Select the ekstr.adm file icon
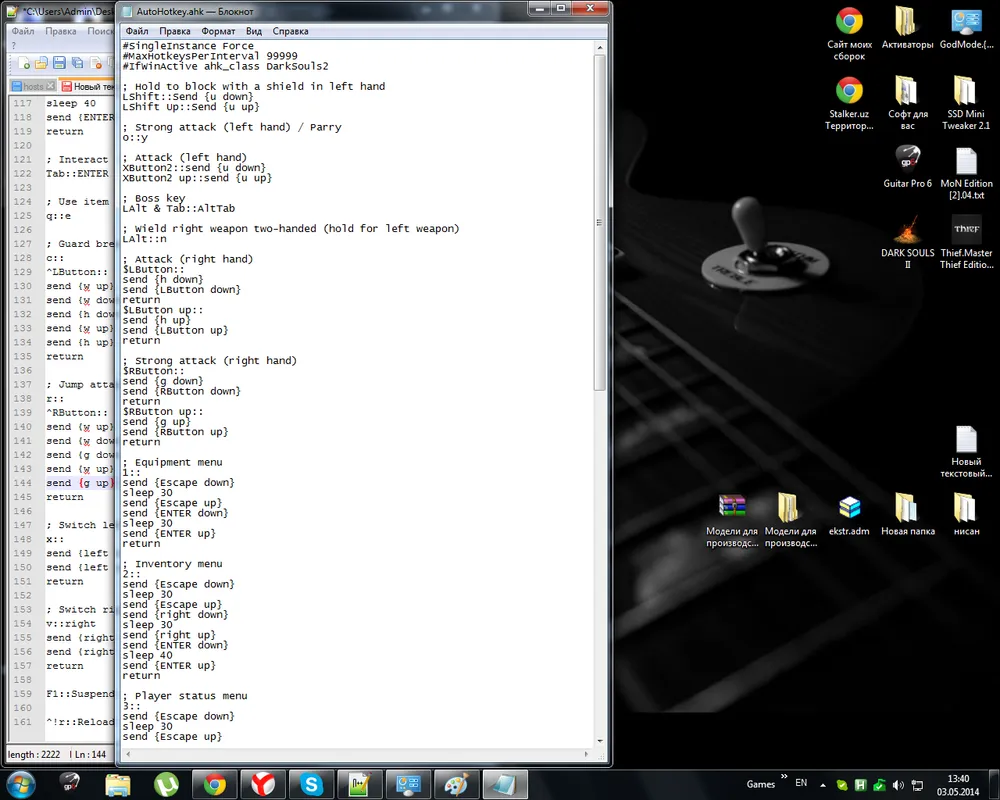Screen dimensions: 1000x800 click(849, 513)
